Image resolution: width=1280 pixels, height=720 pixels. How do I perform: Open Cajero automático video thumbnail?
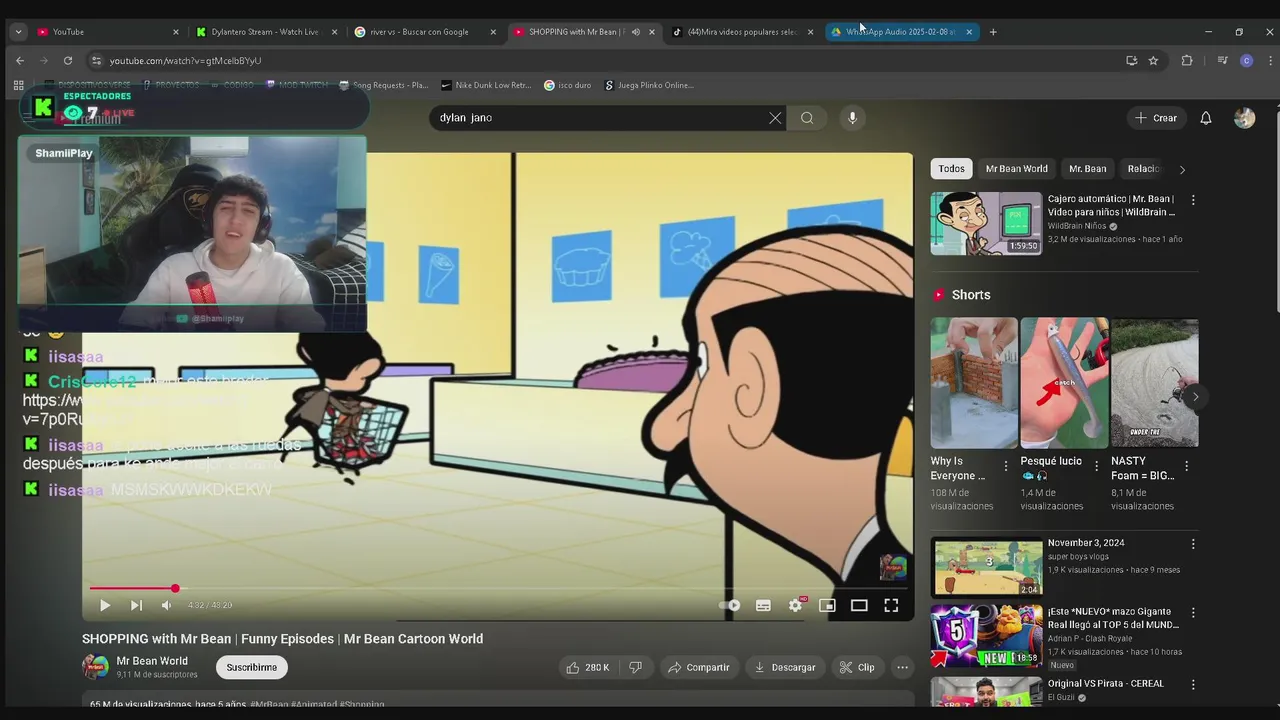[986, 224]
